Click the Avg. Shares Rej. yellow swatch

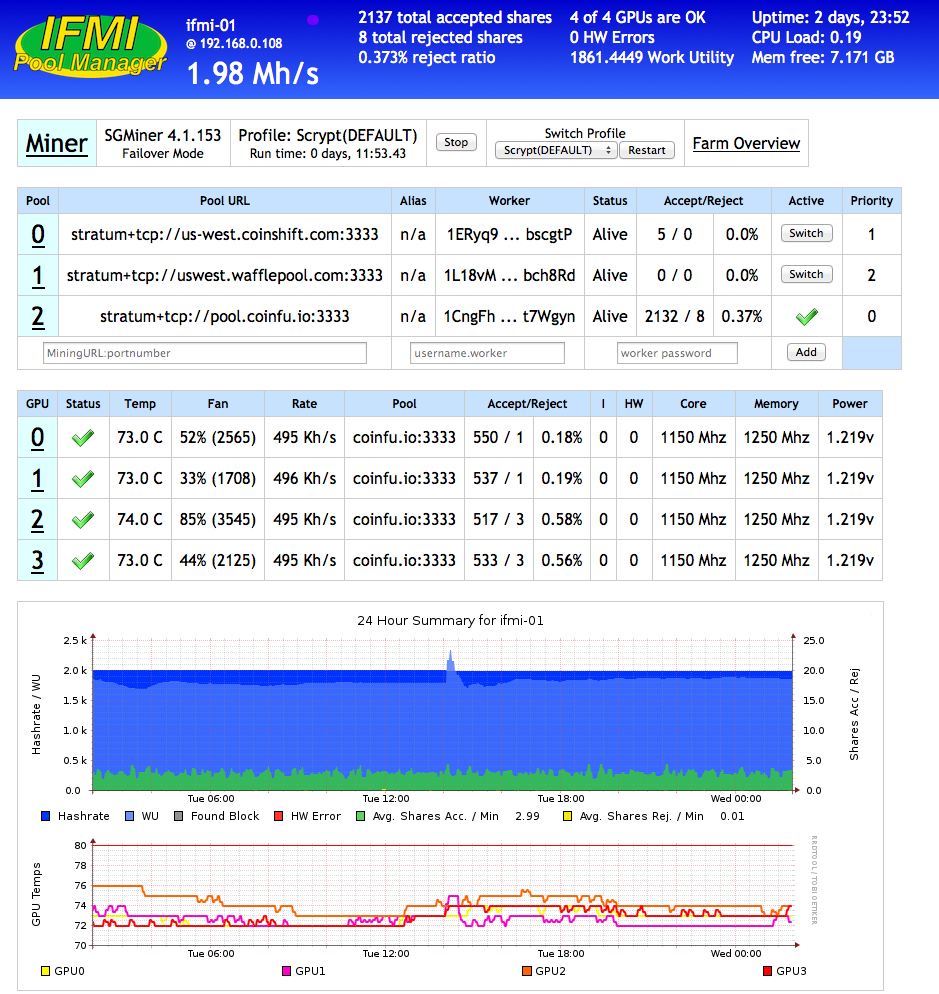567,816
